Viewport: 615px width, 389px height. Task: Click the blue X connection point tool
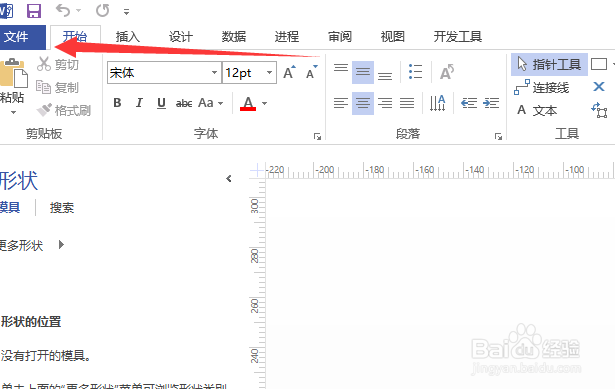tap(599, 86)
